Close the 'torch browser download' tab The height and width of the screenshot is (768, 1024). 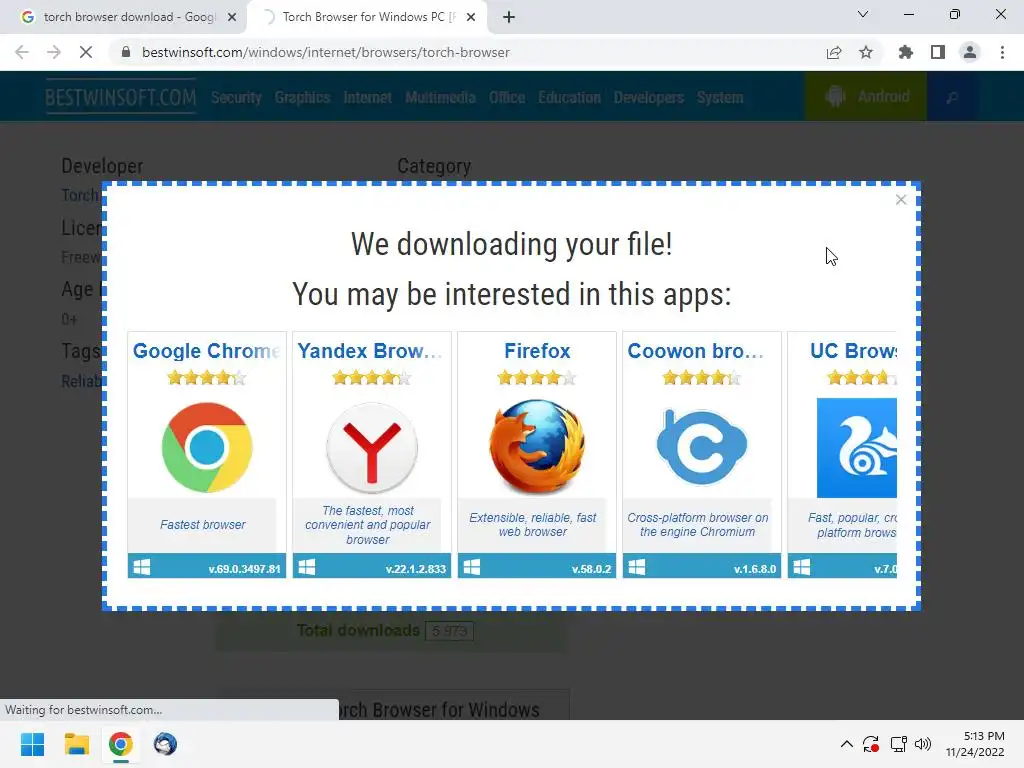(x=232, y=18)
